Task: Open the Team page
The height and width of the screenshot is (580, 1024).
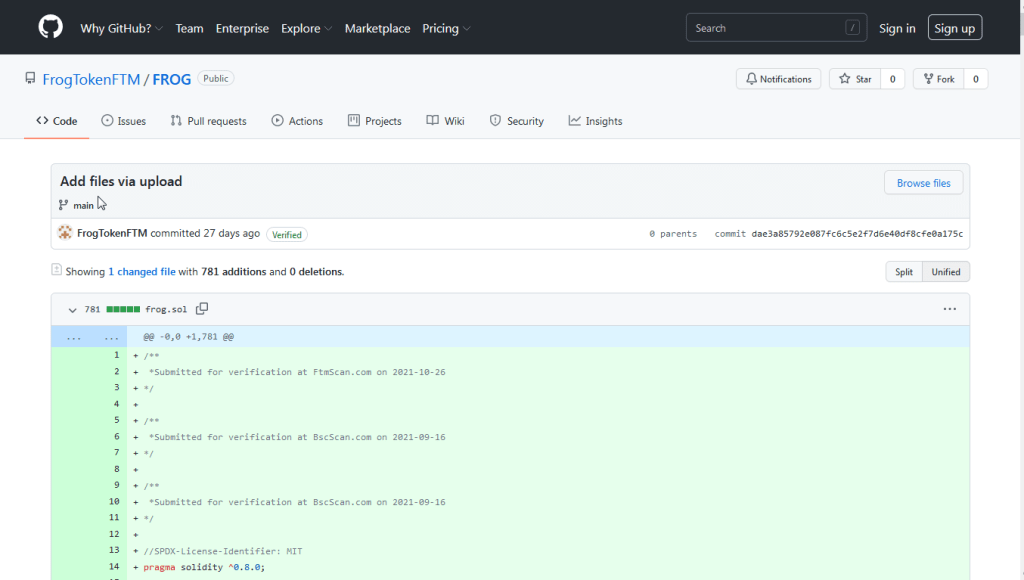Action: pos(189,28)
